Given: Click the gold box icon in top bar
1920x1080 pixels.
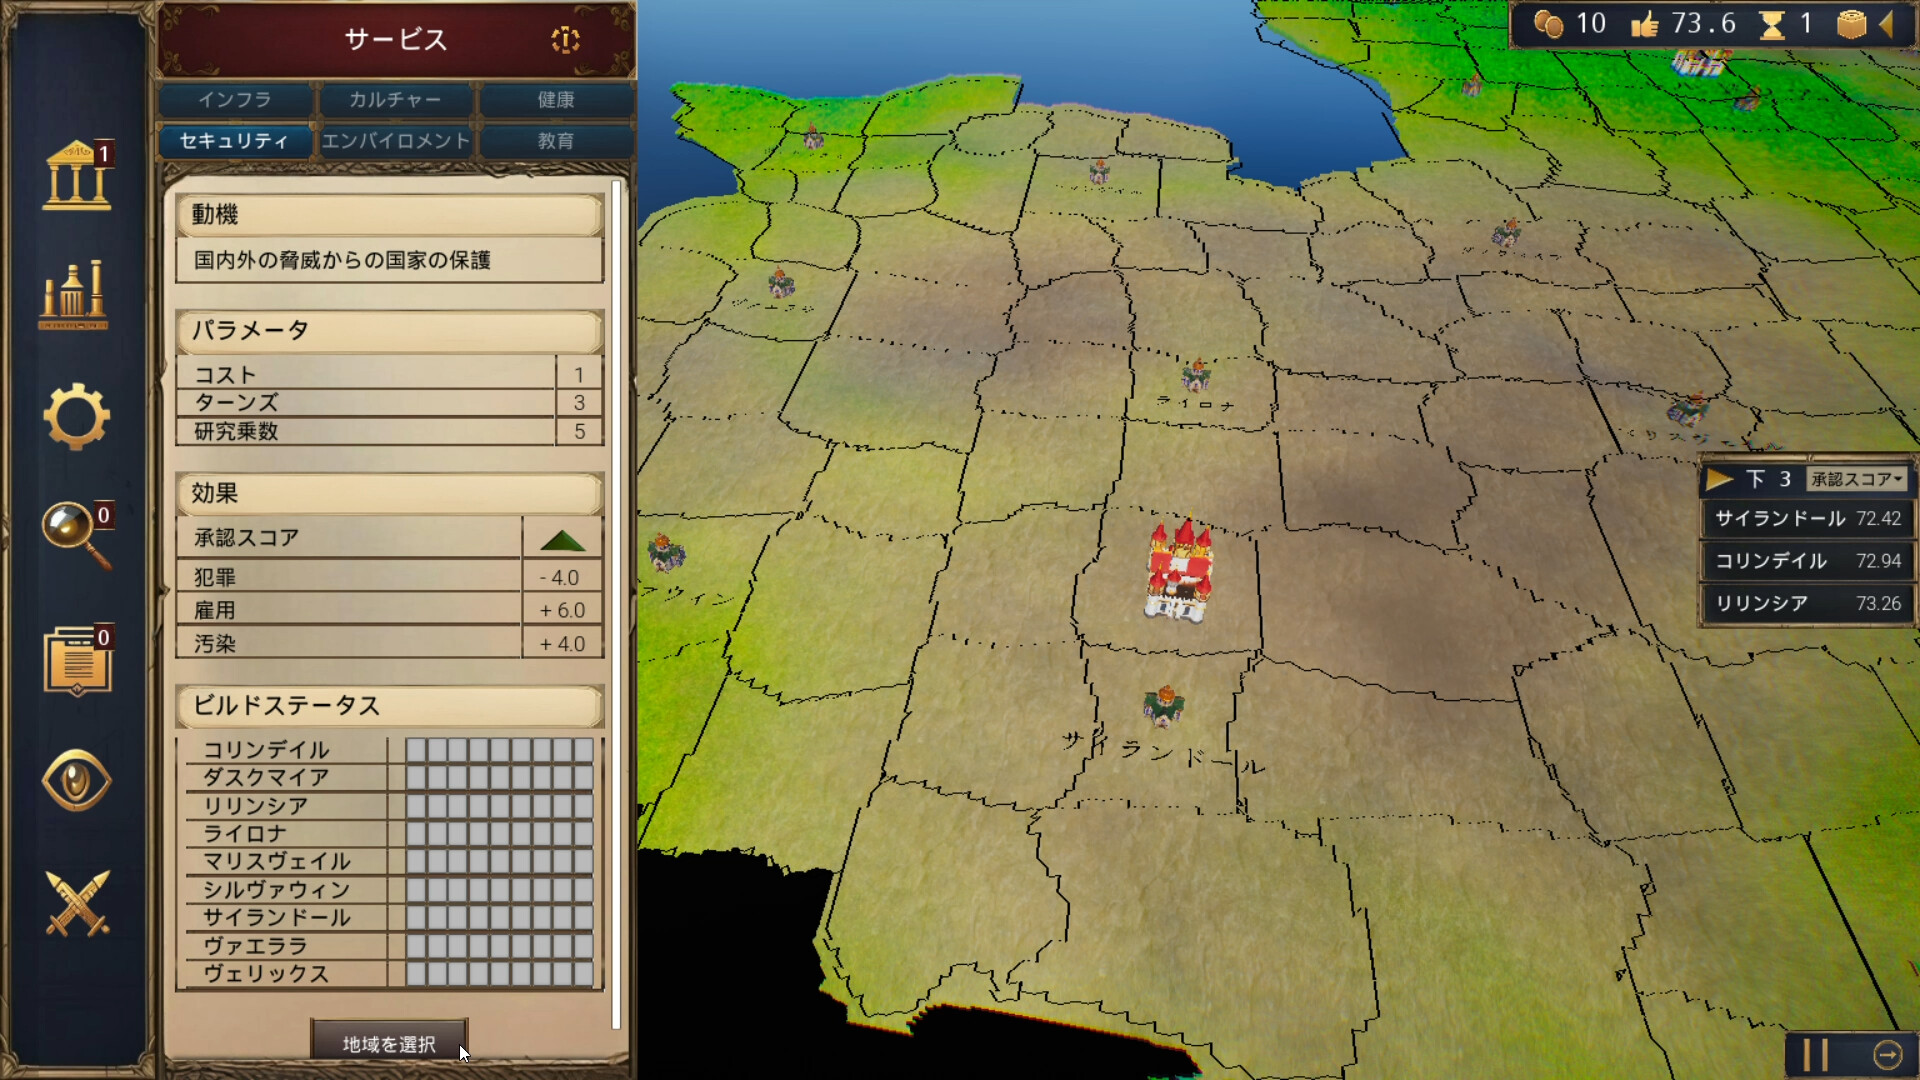Looking at the screenshot, I should 1851,24.
